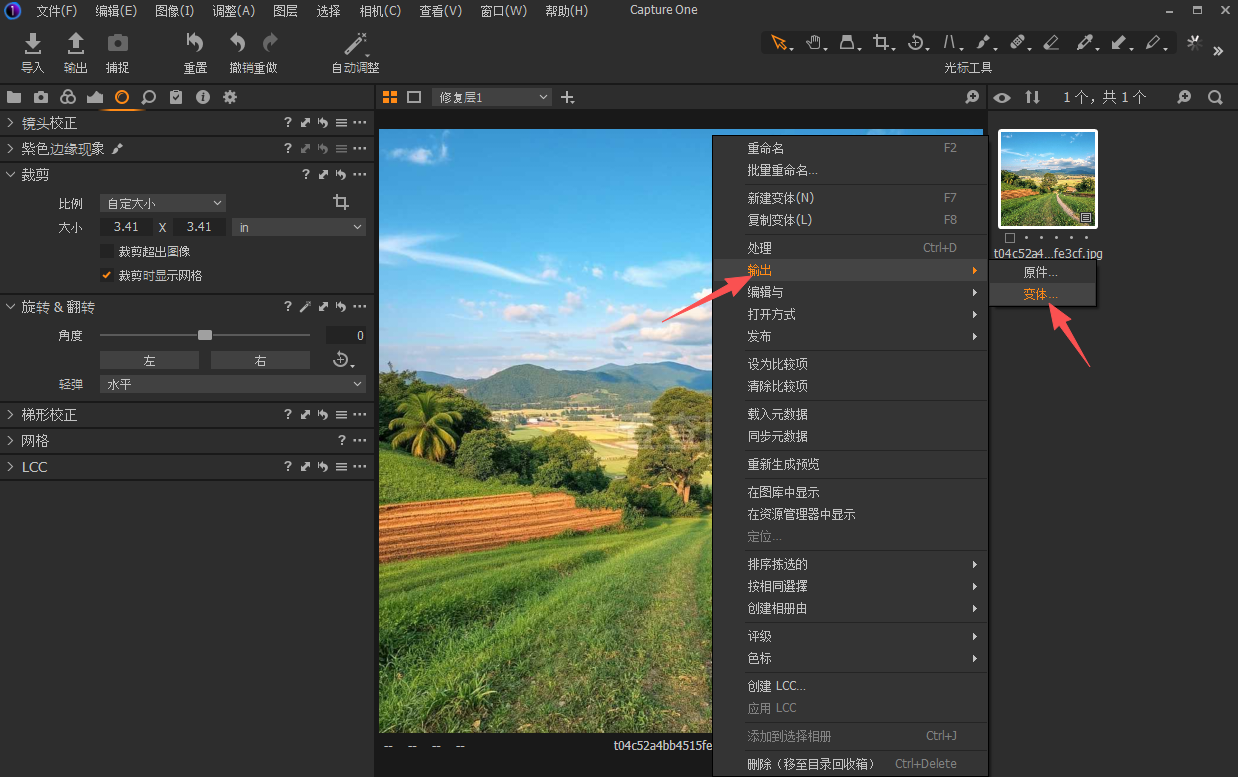1238x777 pixels.
Task: Click crop icon in 裁剪 panel
Action: 341,202
